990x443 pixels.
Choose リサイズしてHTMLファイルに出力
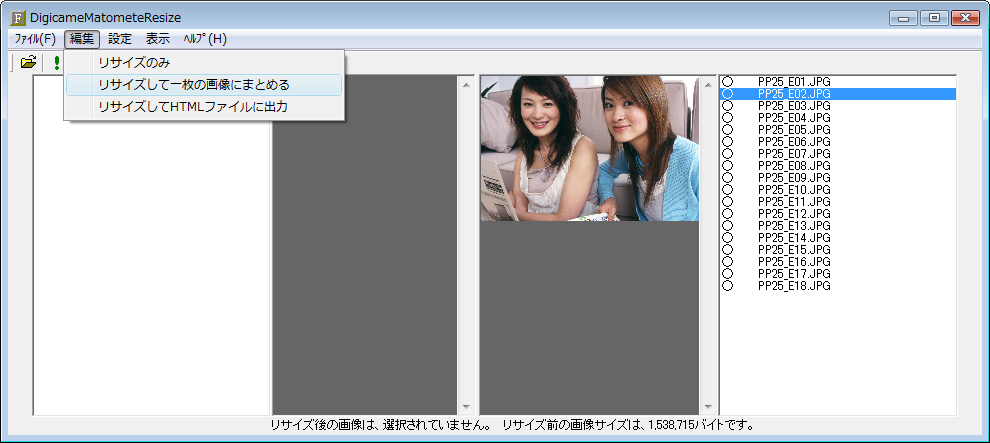click(205, 107)
